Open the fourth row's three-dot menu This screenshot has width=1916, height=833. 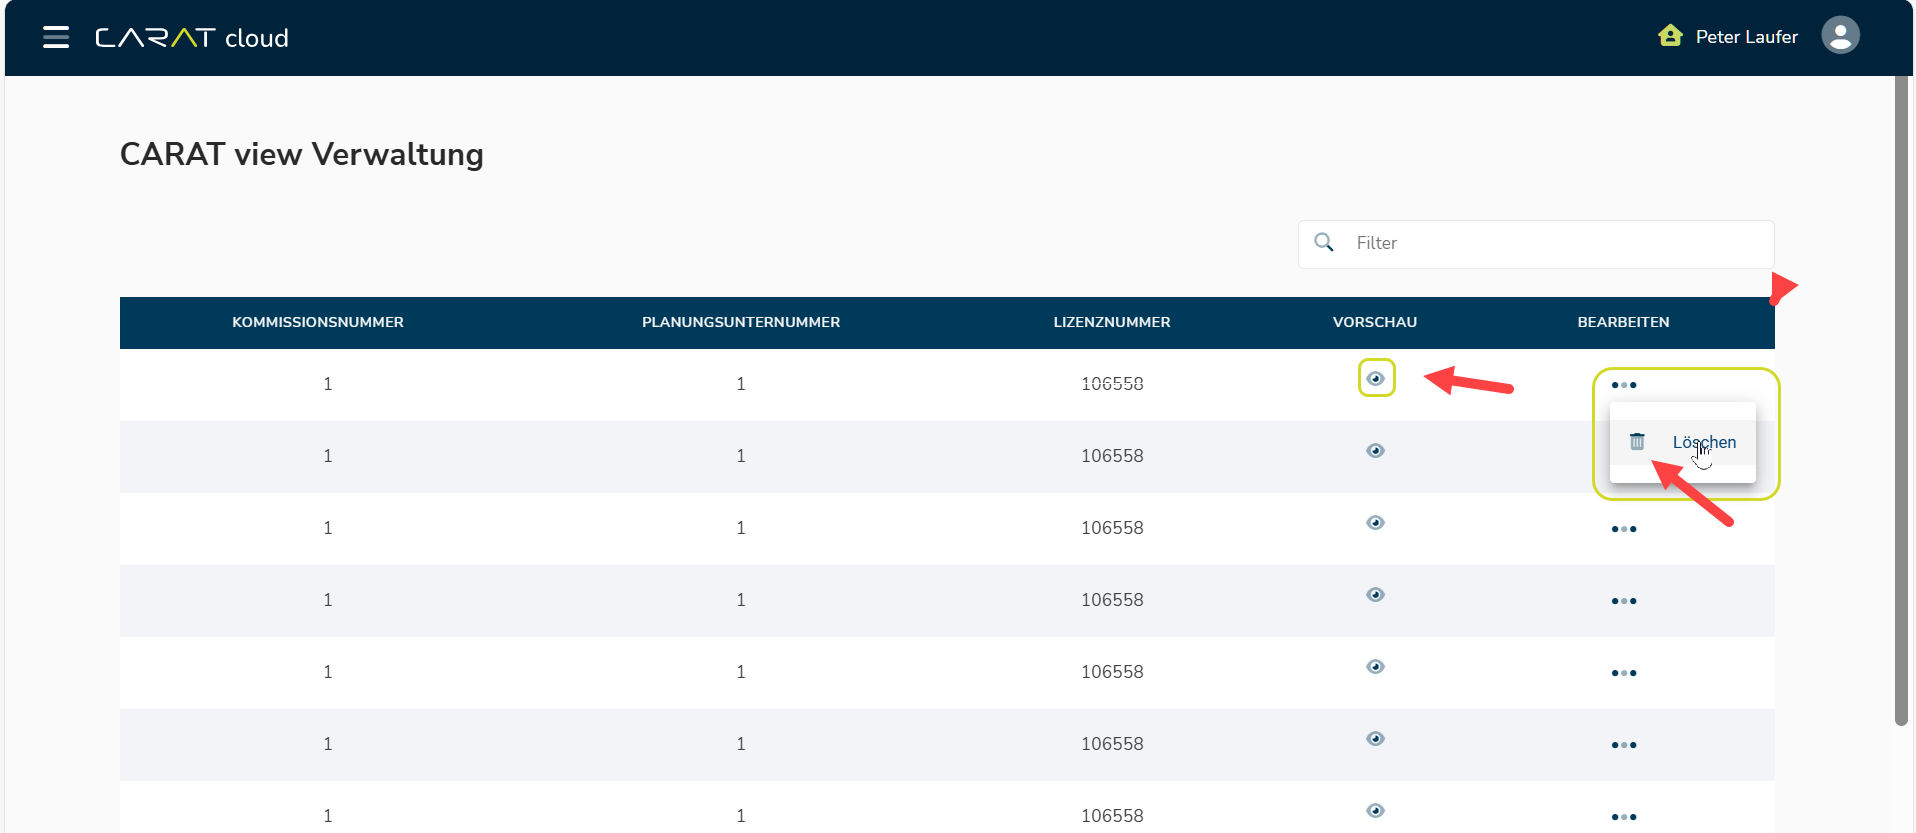[1624, 601]
